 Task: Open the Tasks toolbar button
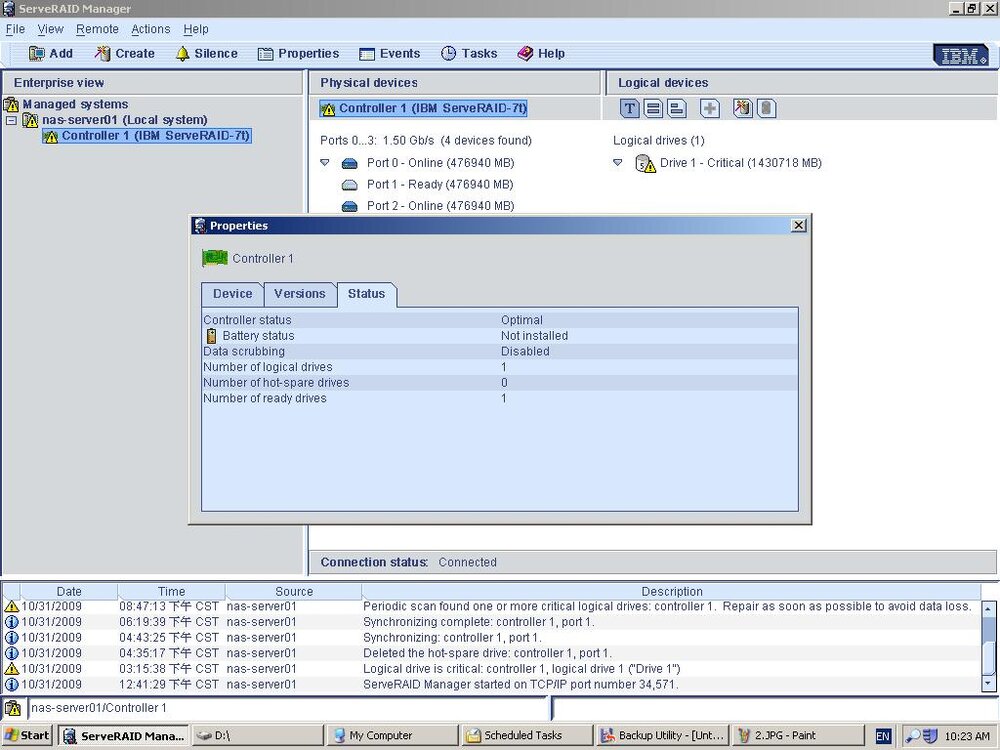tap(469, 54)
